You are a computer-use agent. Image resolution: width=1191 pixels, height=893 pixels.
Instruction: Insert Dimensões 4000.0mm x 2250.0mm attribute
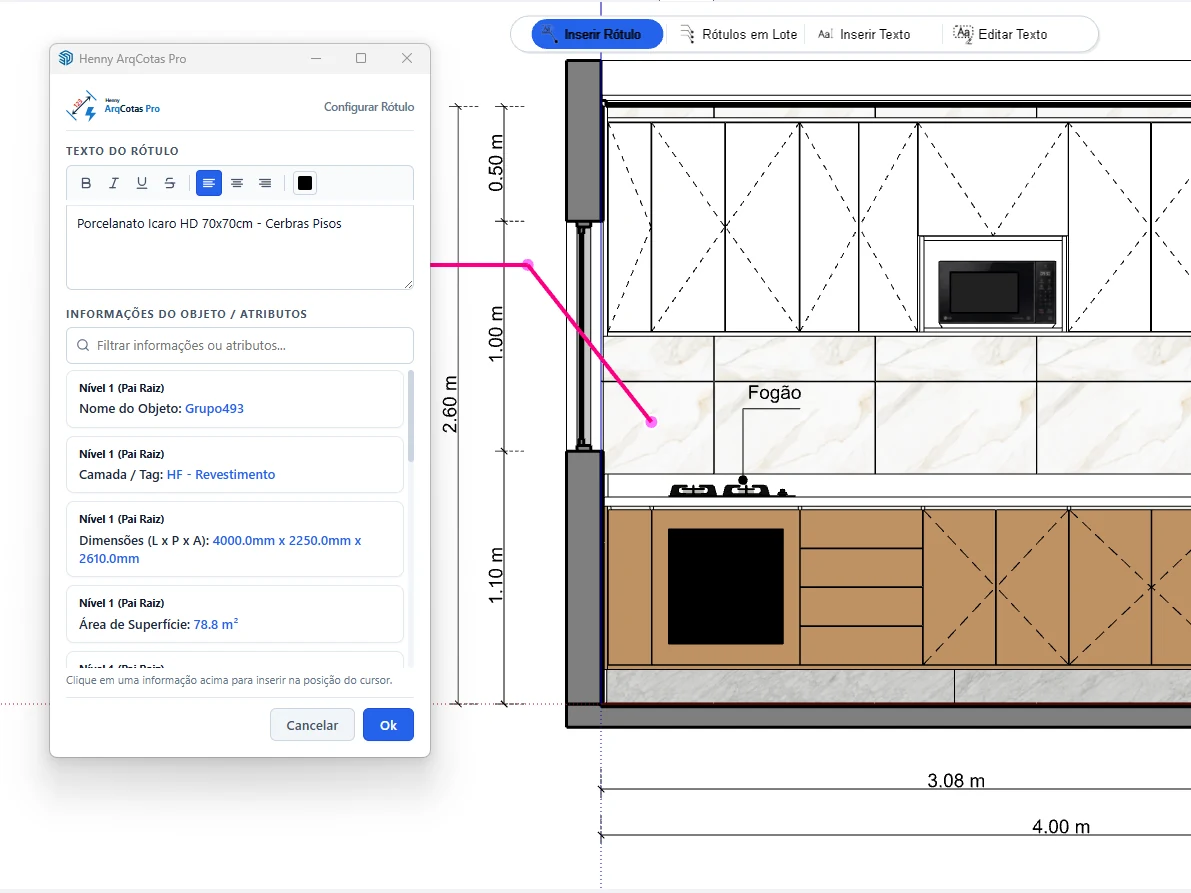[235, 539]
